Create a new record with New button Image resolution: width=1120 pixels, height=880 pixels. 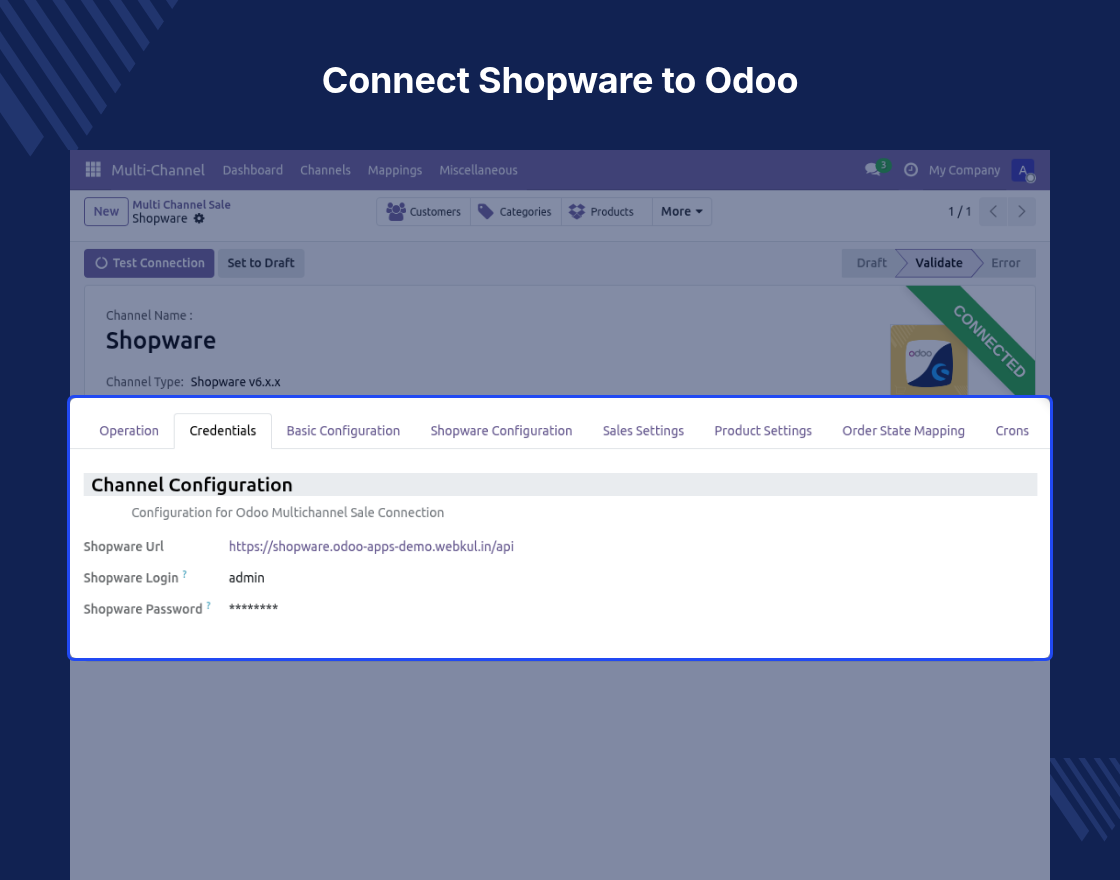(x=106, y=211)
